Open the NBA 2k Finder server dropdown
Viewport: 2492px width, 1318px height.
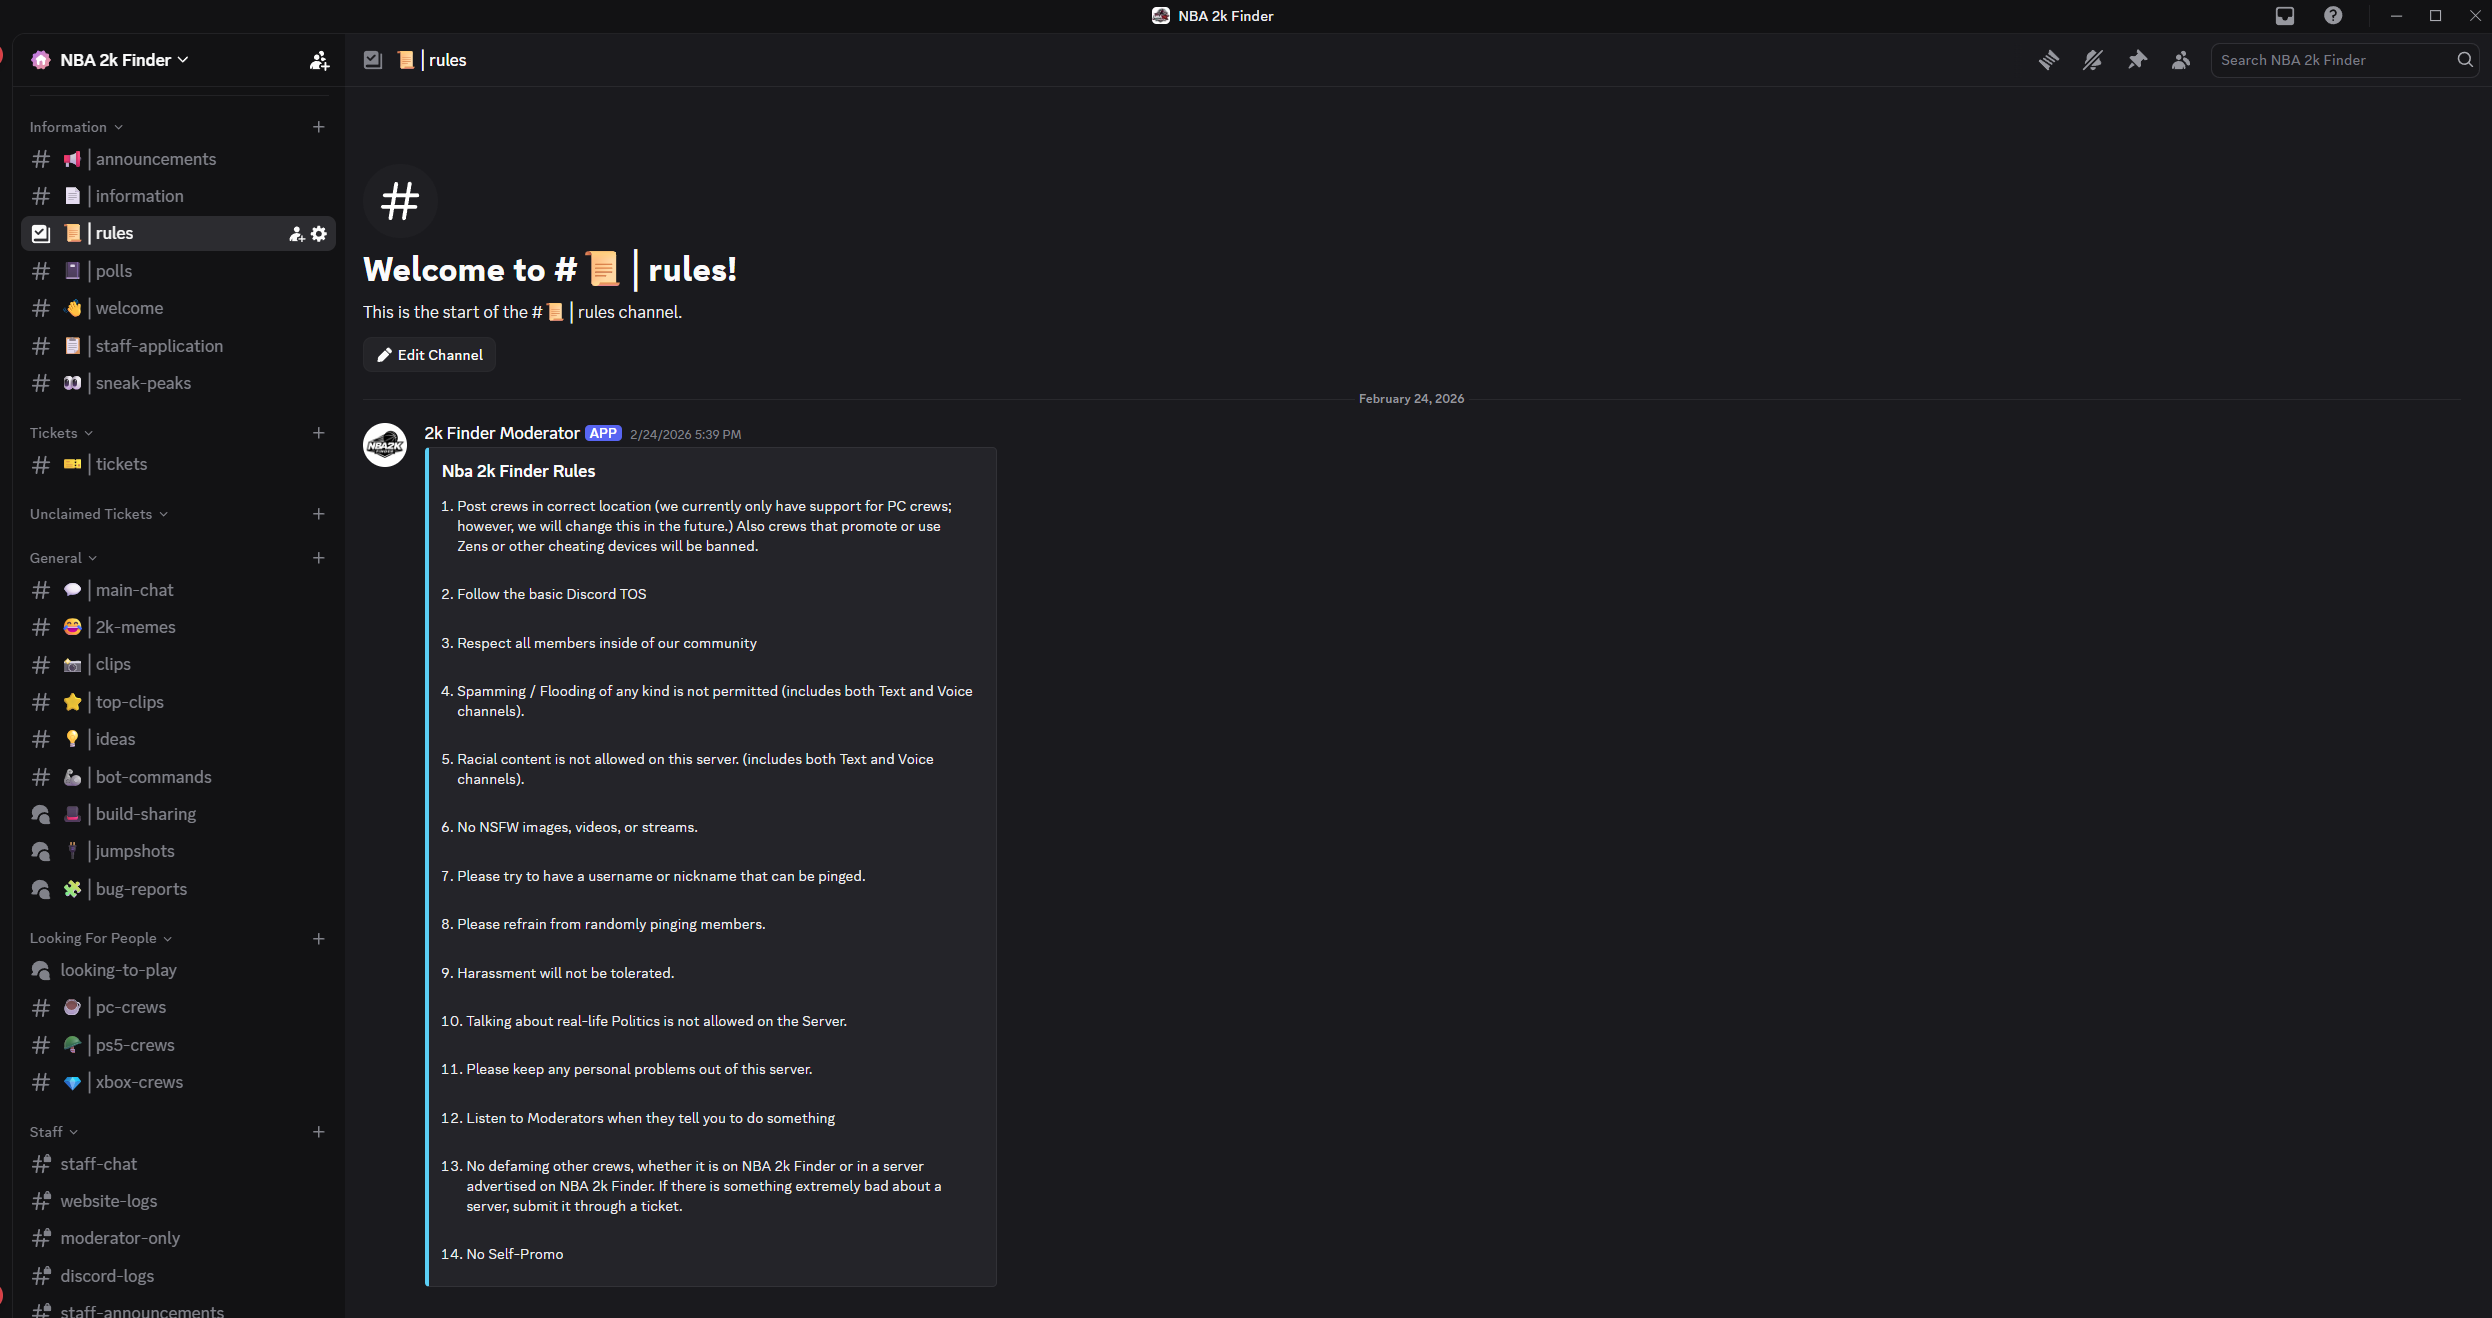110,59
